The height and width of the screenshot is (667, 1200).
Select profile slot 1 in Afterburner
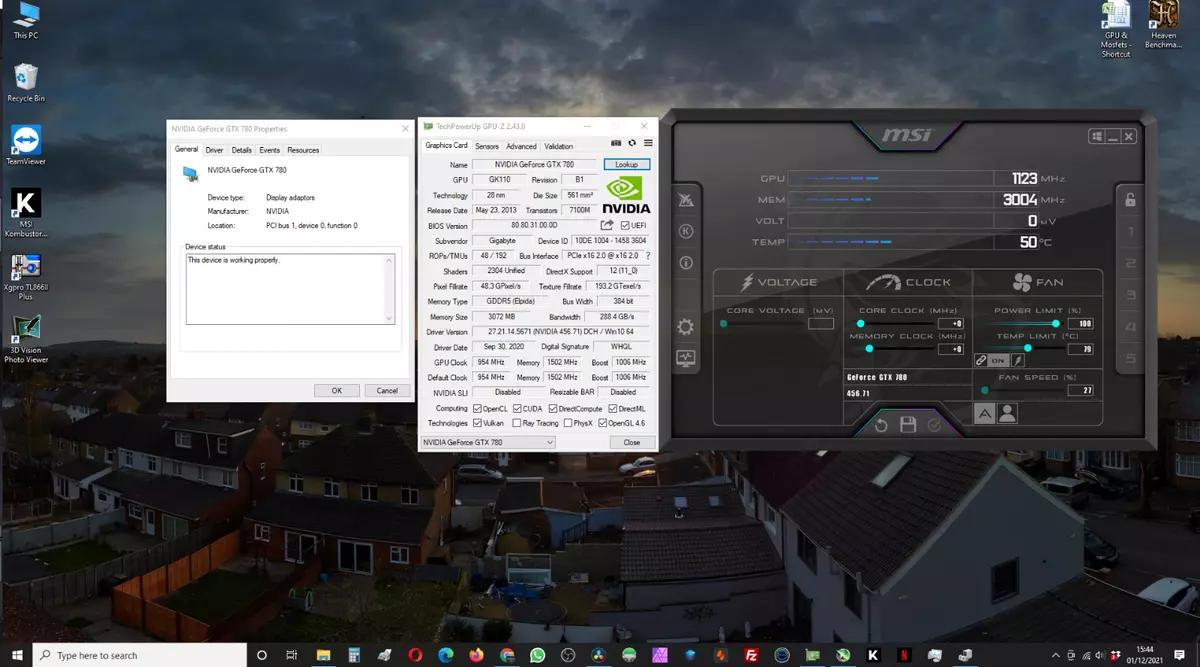(1130, 231)
